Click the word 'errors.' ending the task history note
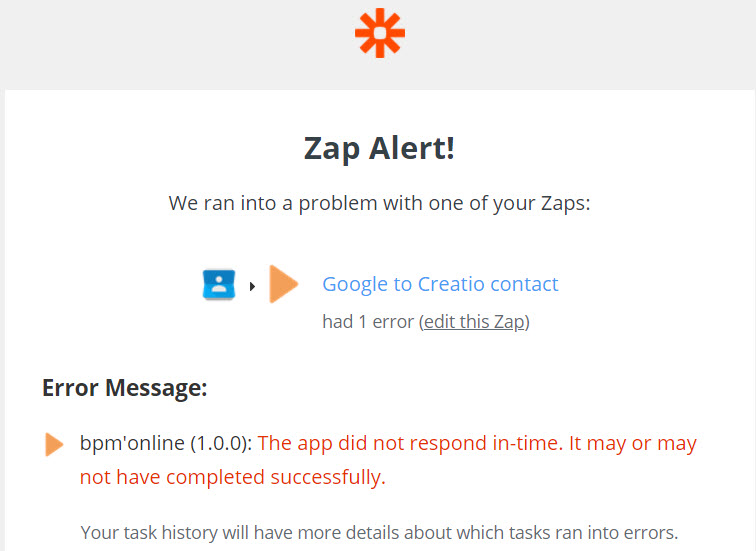 click(651, 533)
